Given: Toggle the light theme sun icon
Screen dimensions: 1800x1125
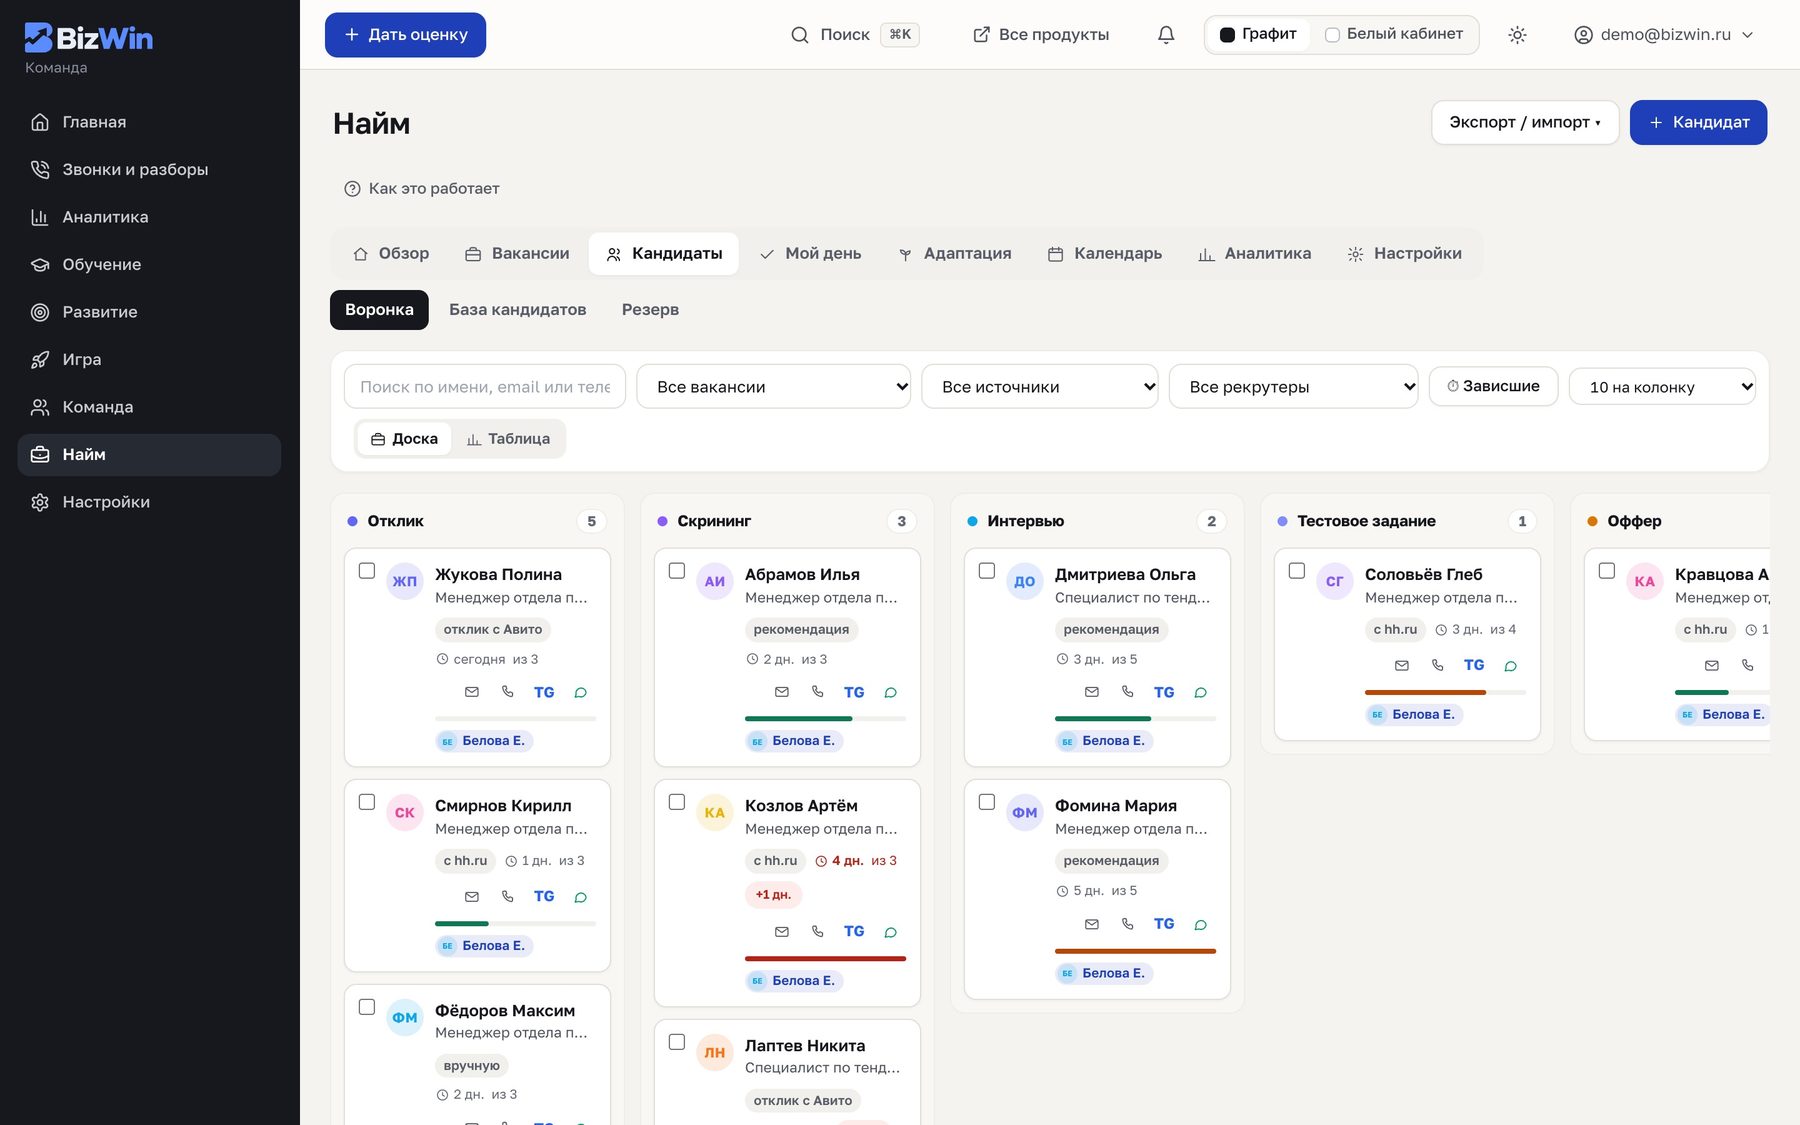Looking at the screenshot, I should tap(1517, 35).
